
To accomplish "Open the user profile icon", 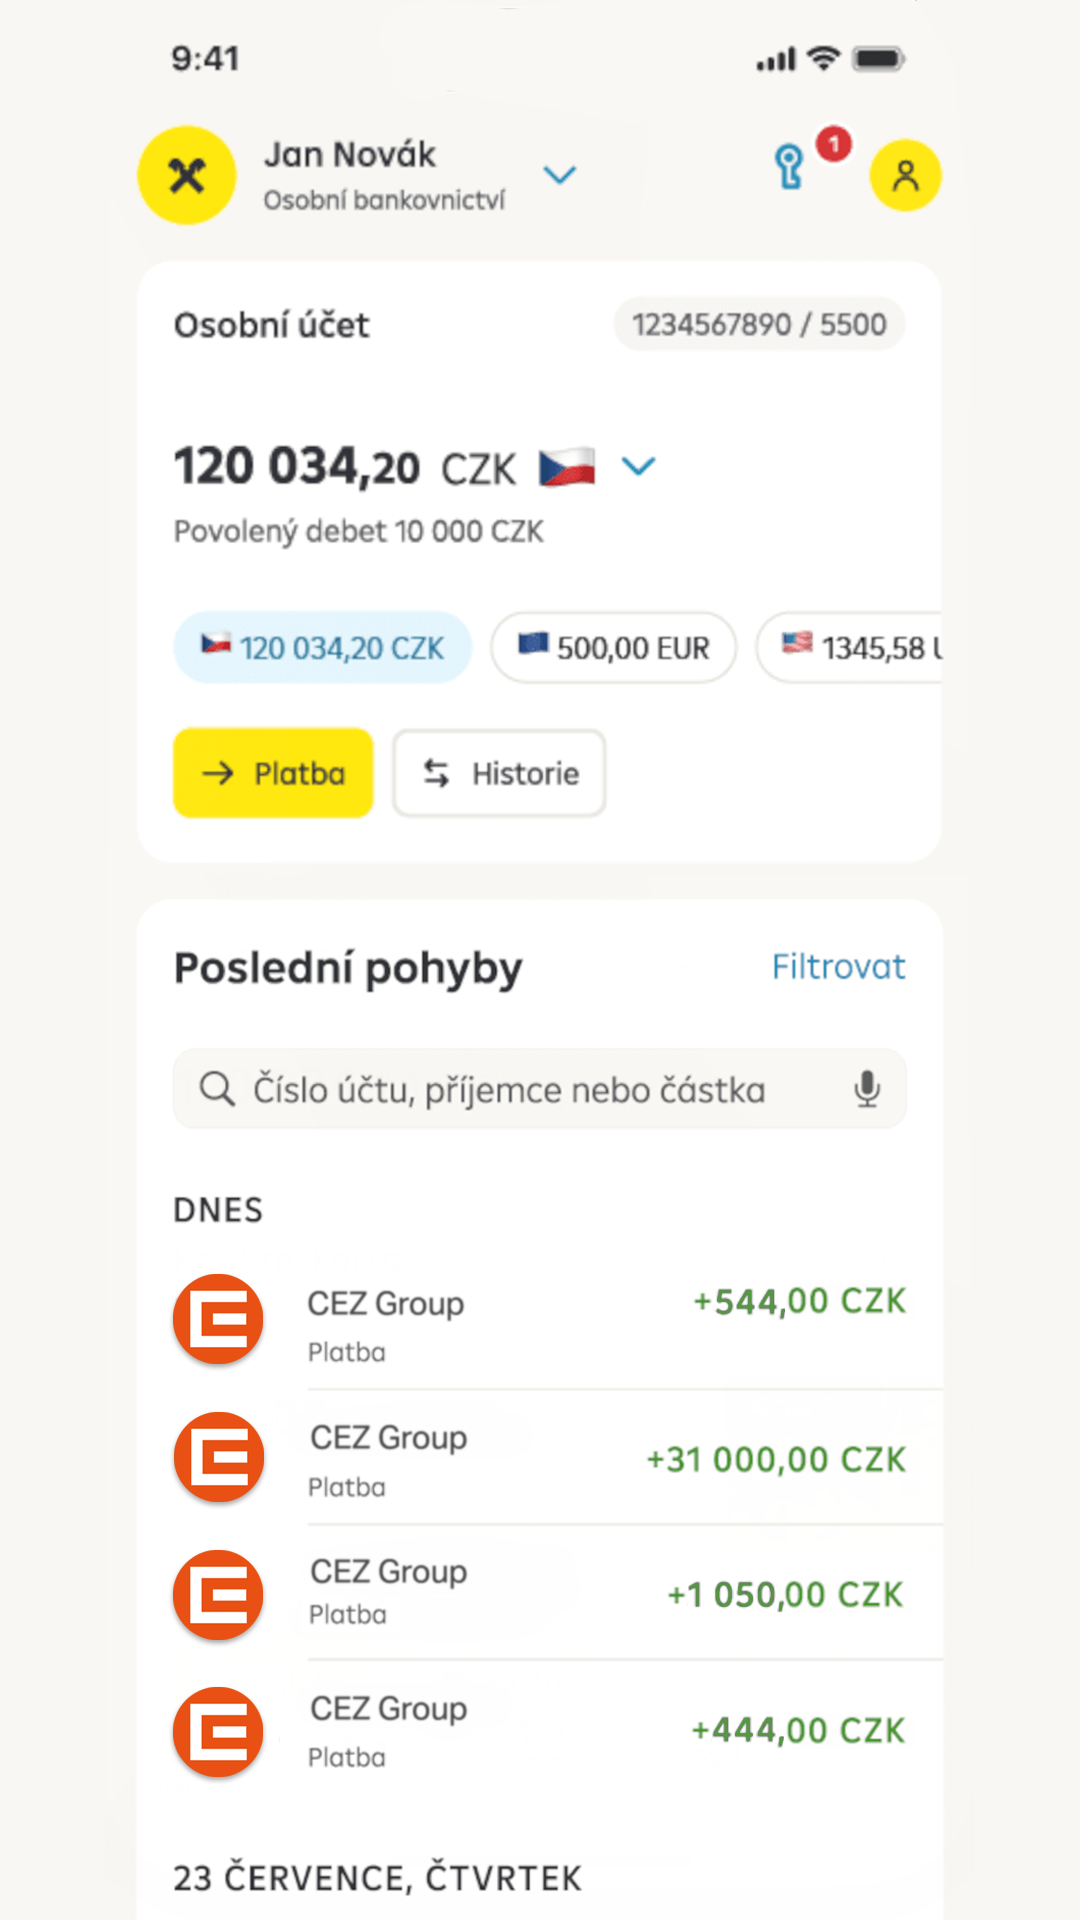I will pos(905,176).
